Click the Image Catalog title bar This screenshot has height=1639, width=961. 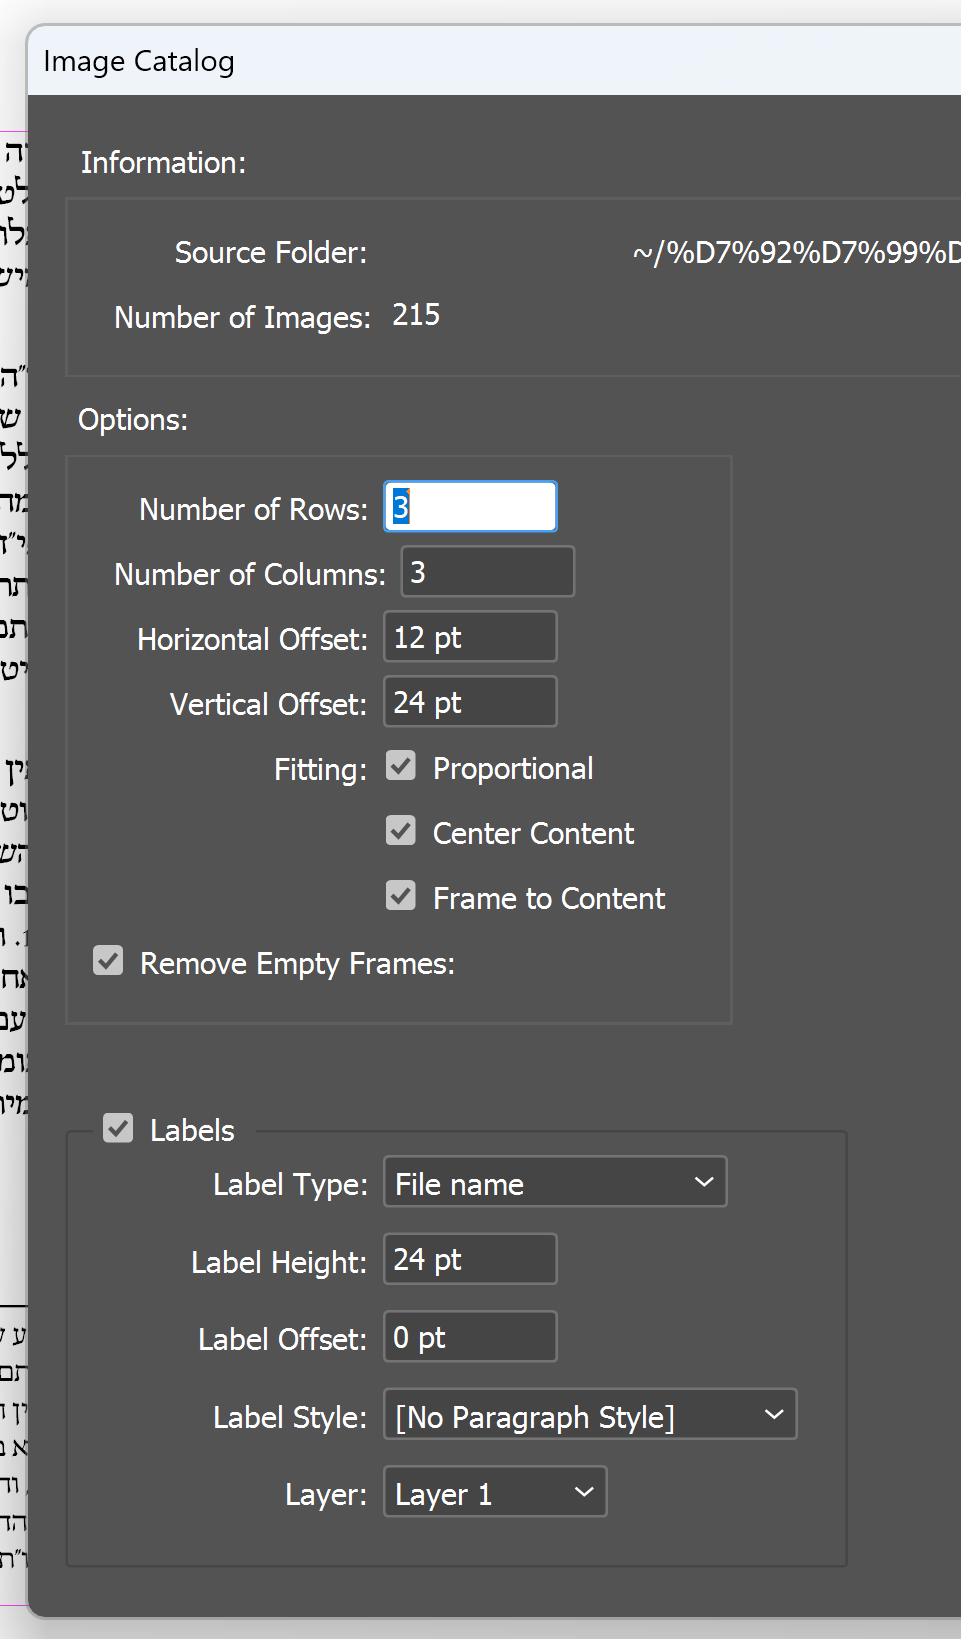pyautogui.click(x=500, y=61)
